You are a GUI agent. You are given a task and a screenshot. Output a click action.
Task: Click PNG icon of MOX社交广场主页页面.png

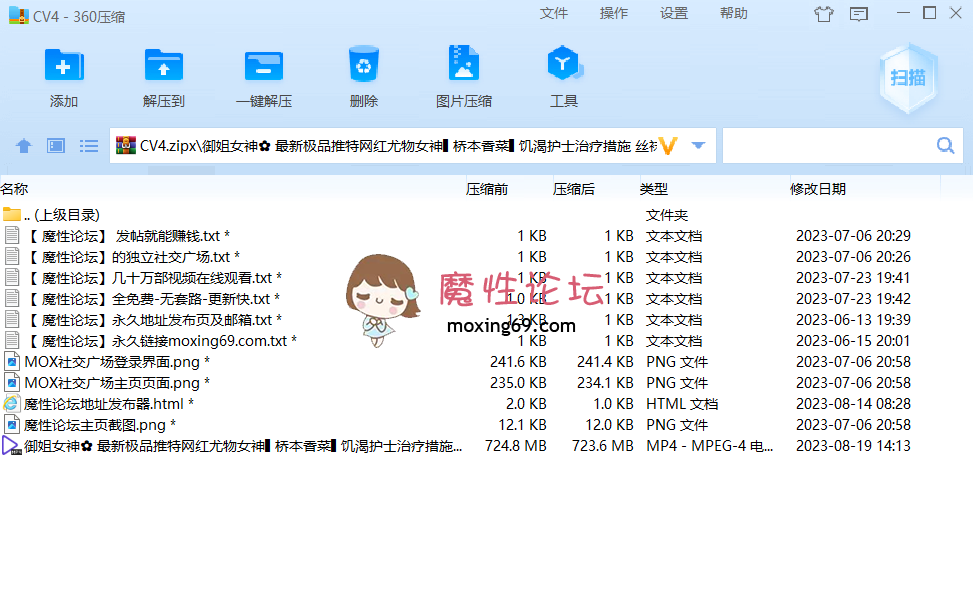(x=12, y=382)
